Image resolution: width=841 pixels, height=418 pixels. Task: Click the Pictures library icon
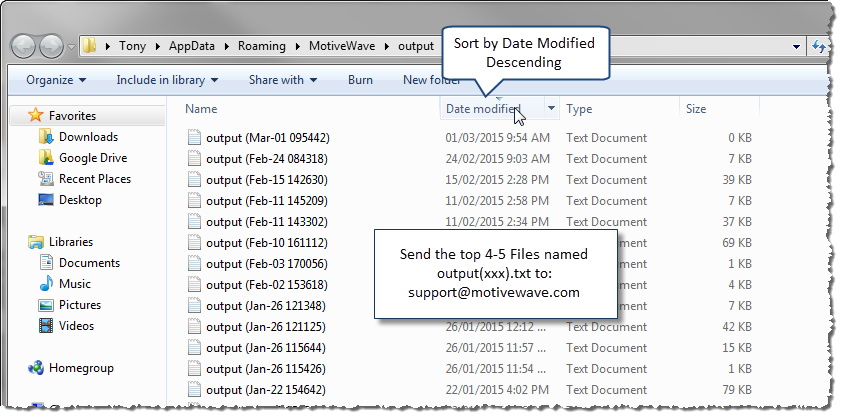click(46, 305)
